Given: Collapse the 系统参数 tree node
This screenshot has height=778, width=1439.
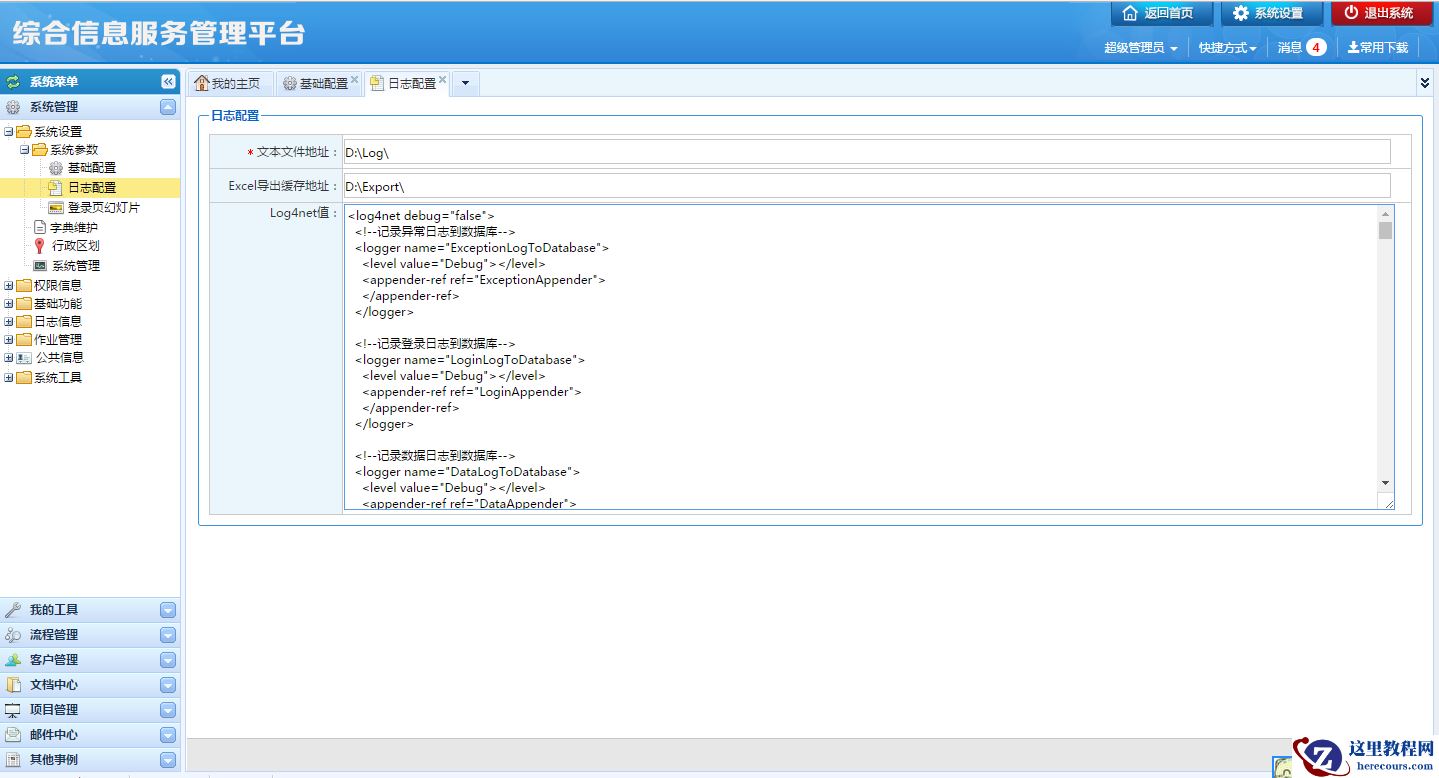Looking at the screenshot, I should point(25,150).
